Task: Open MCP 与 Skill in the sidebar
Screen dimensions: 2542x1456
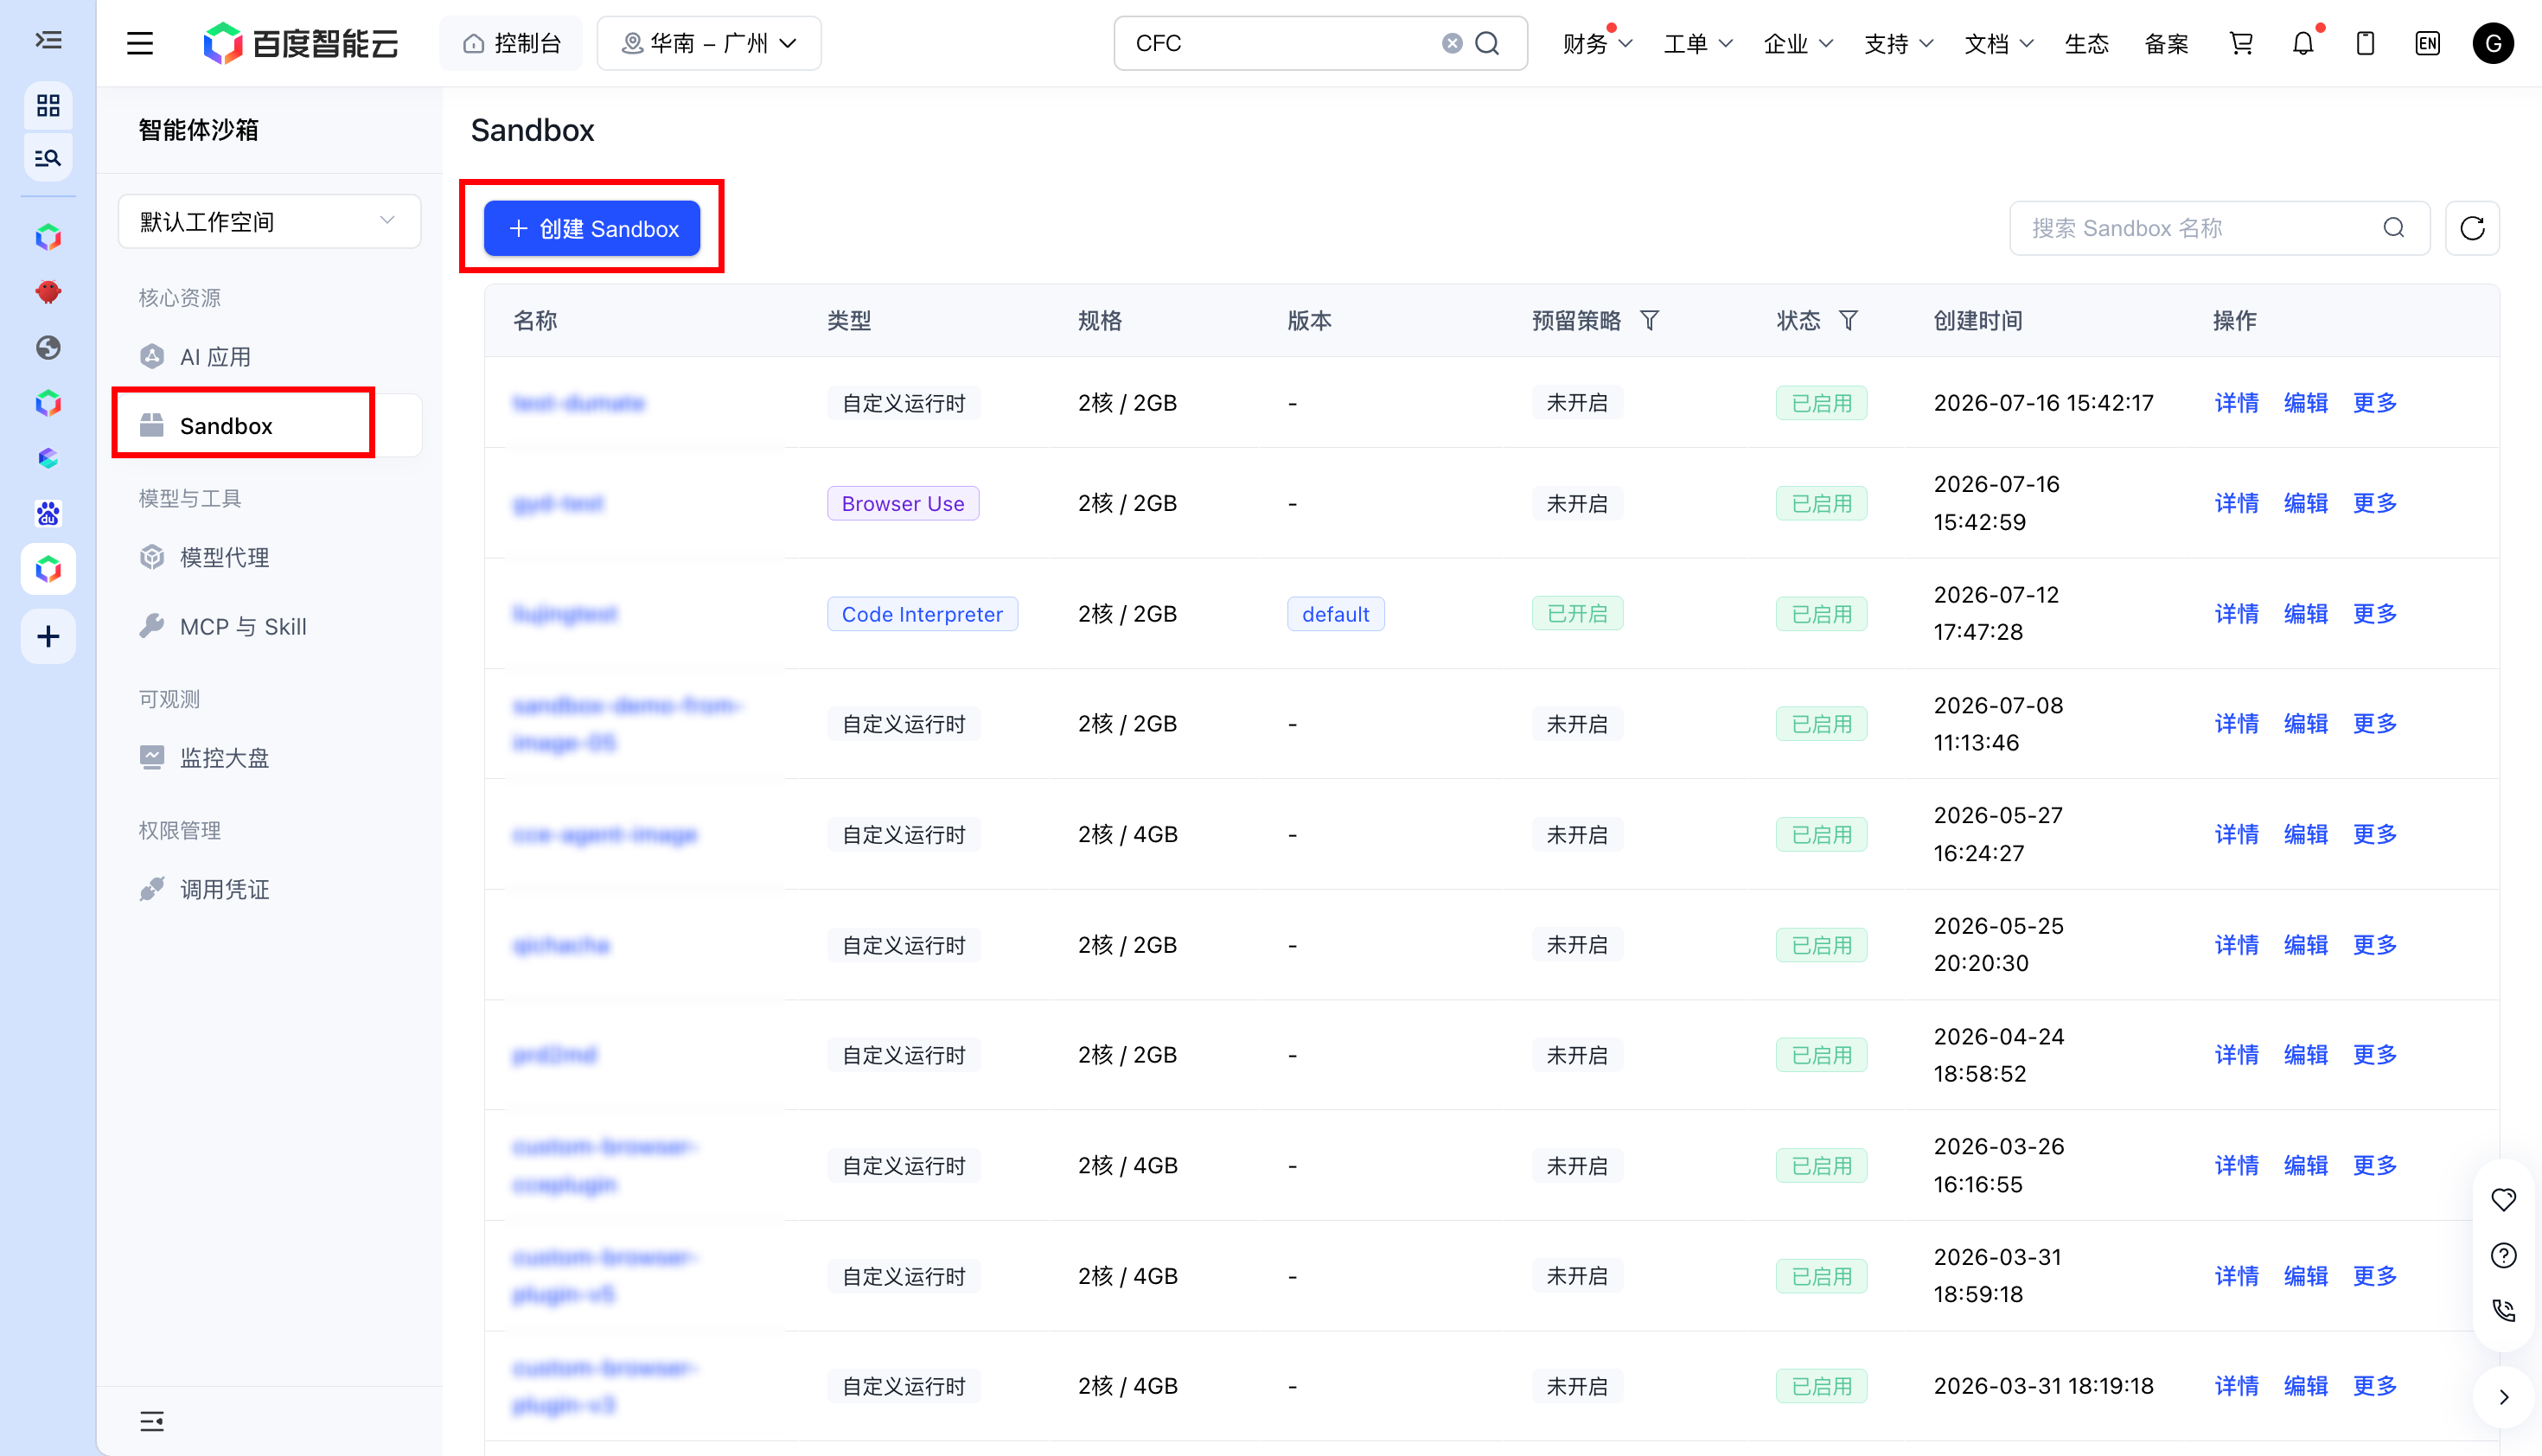Action: (269, 626)
